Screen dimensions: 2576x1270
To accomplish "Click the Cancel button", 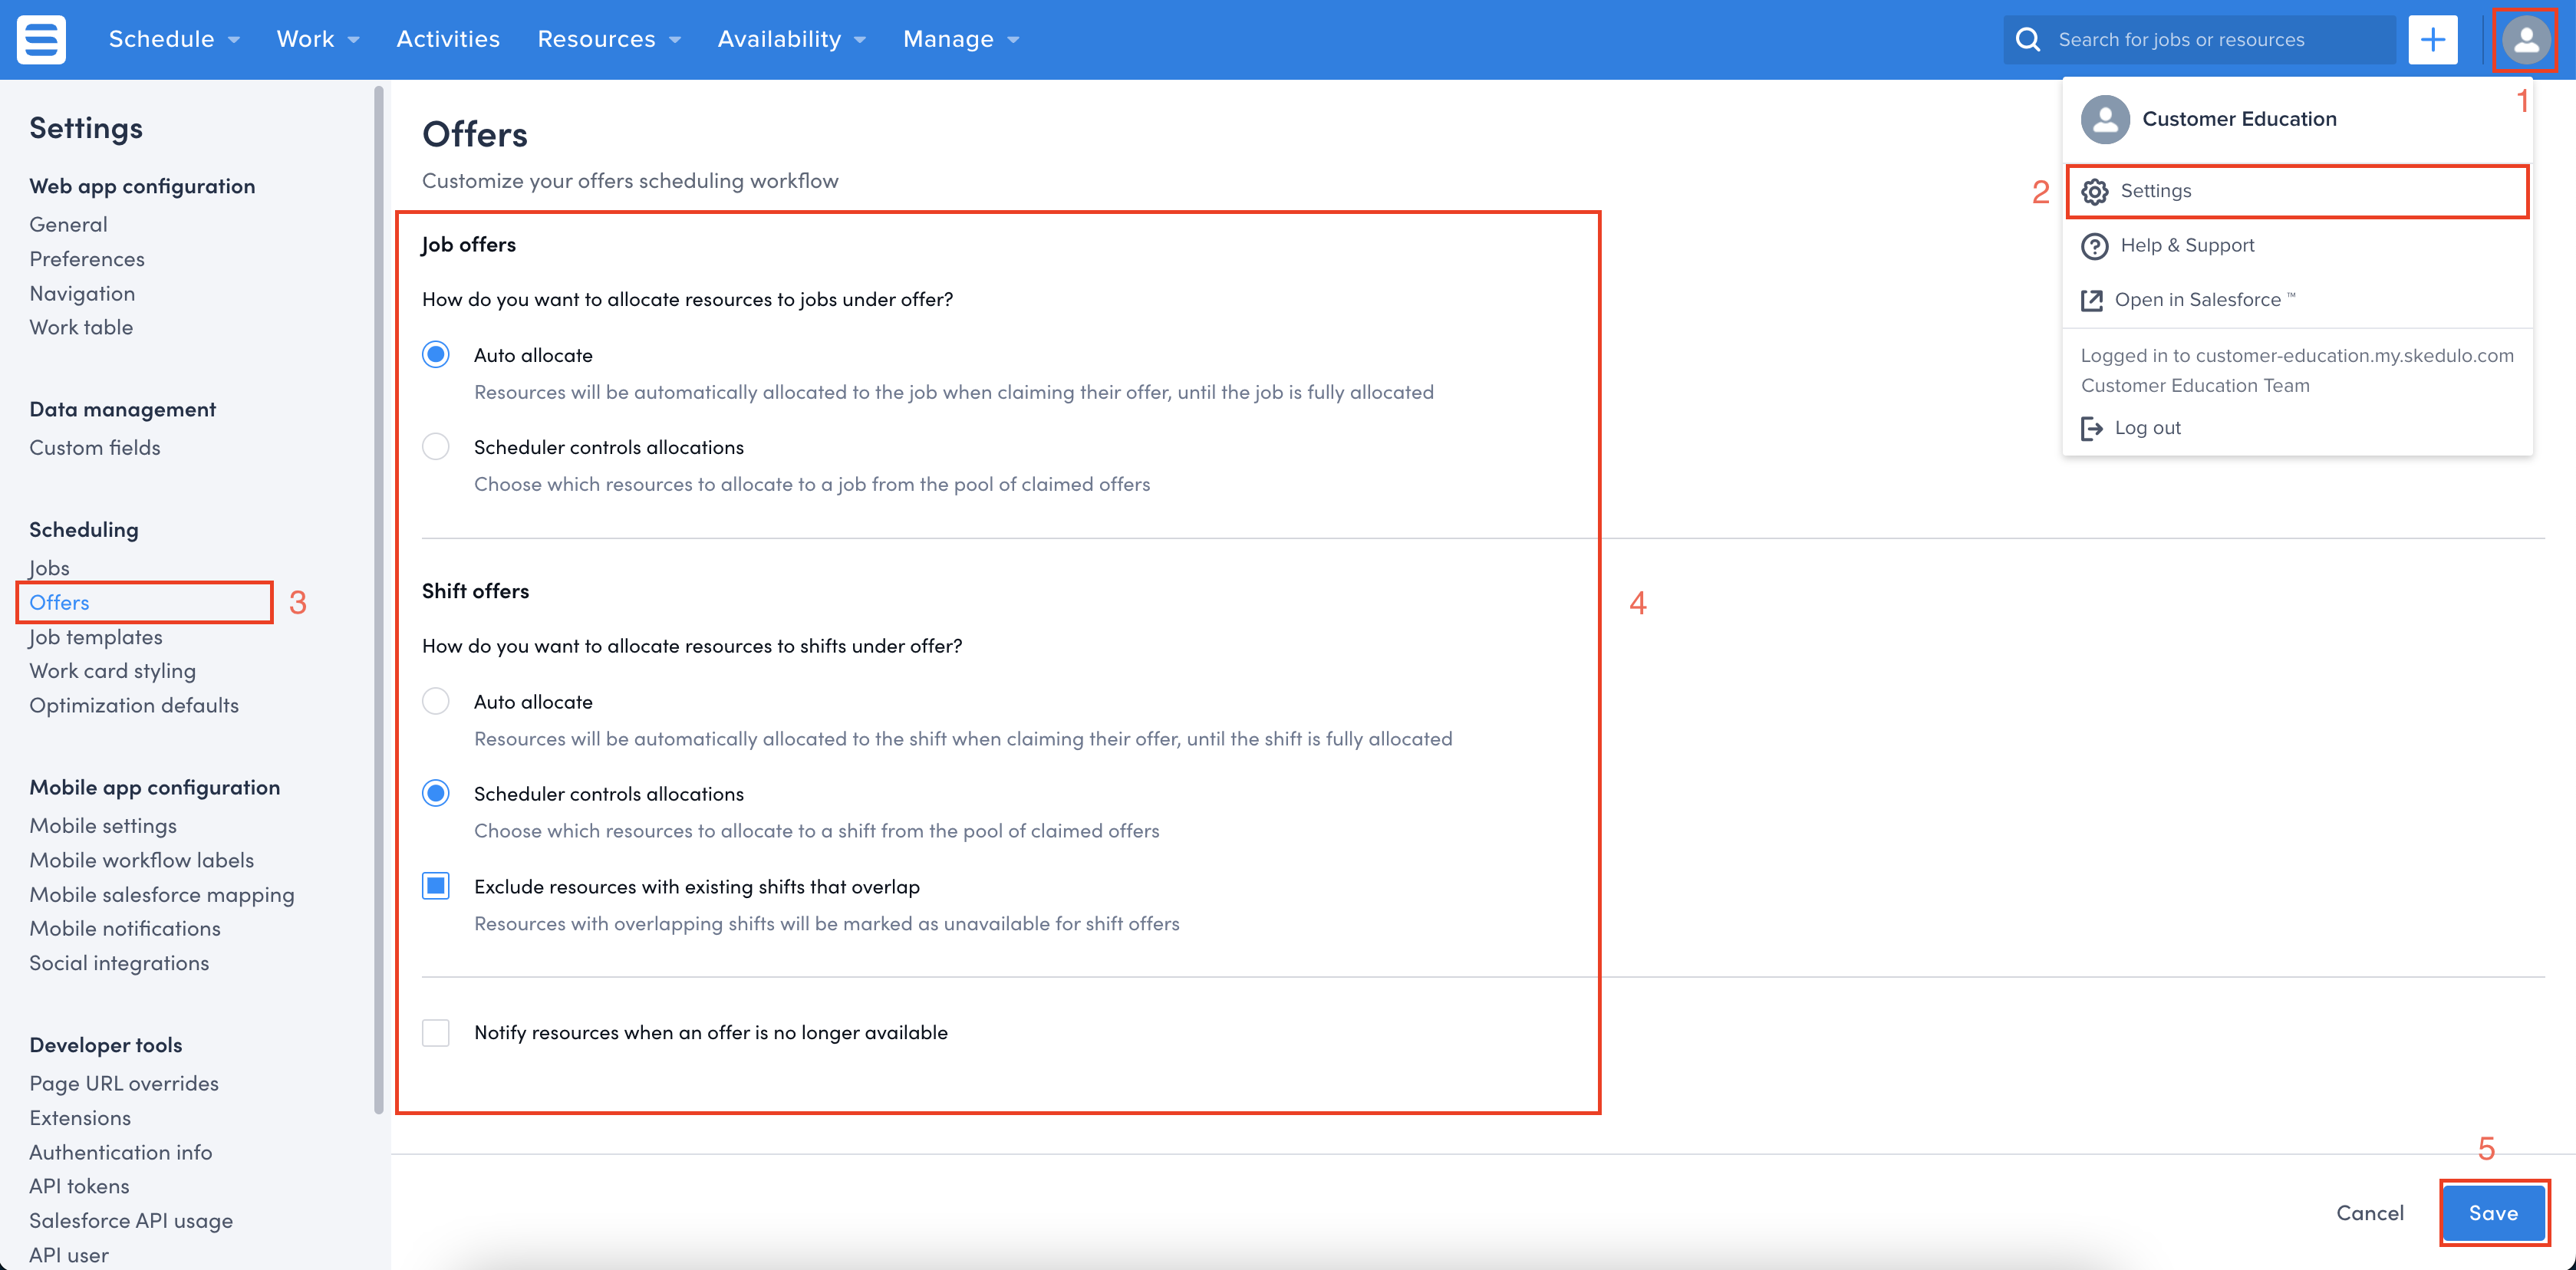I will click(x=2369, y=1212).
